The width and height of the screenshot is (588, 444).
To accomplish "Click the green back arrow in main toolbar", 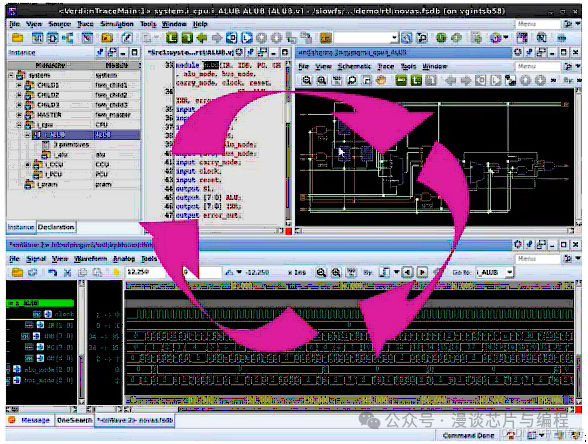I will coord(202,38).
